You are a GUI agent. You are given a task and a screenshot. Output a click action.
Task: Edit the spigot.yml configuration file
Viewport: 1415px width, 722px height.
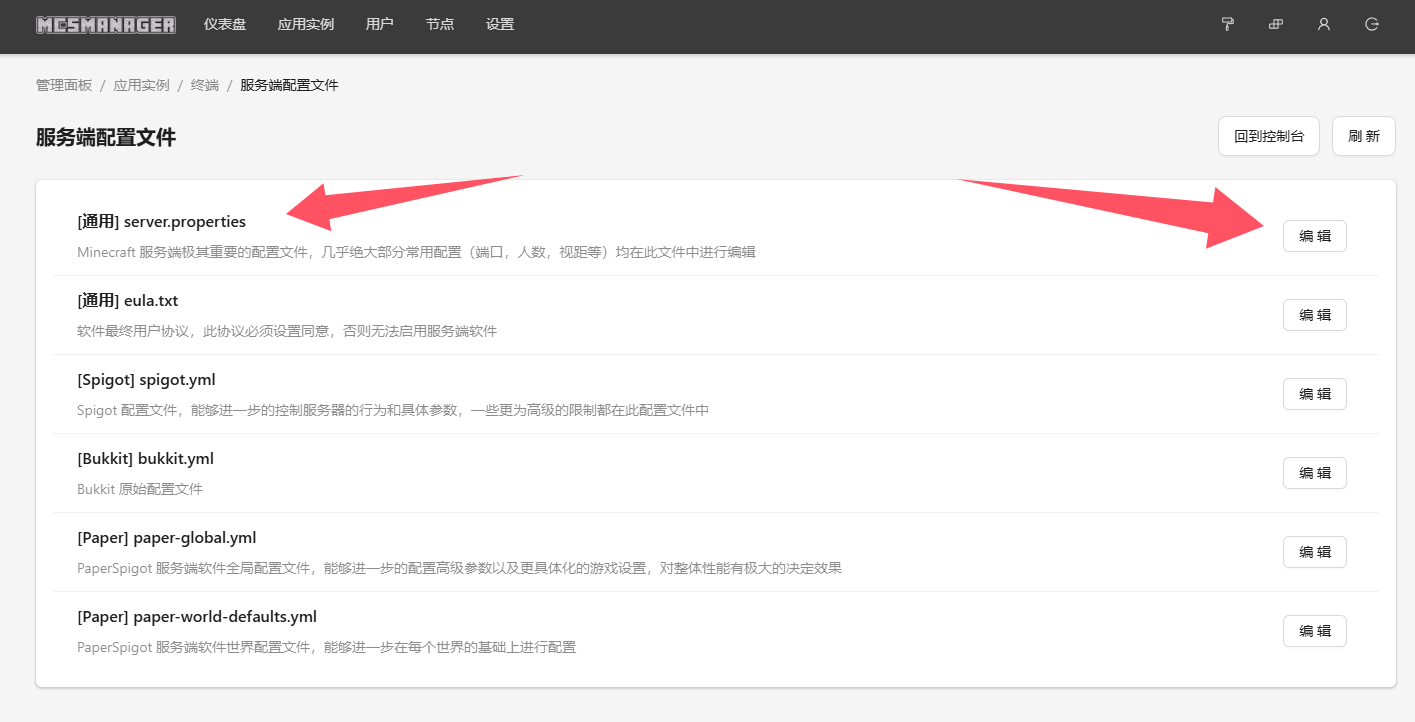(1314, 393)
